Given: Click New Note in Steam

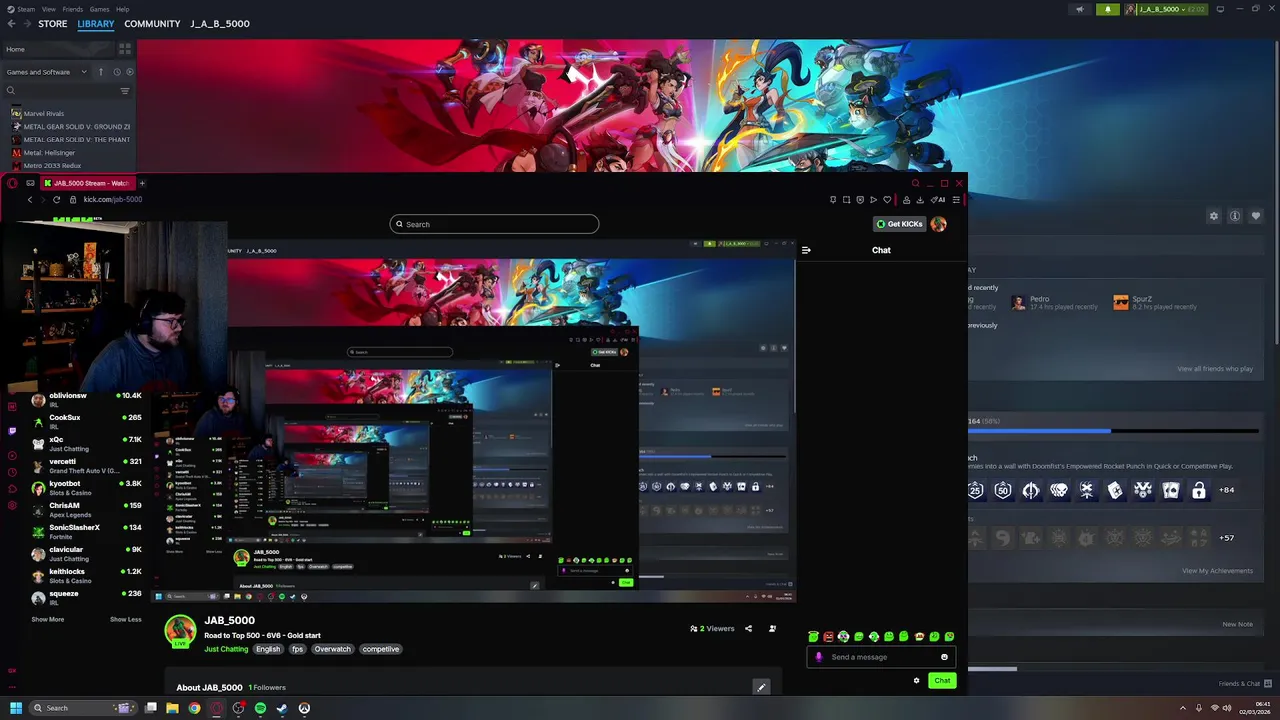Looking at the screenshot, I should (x=1237, y=624).
